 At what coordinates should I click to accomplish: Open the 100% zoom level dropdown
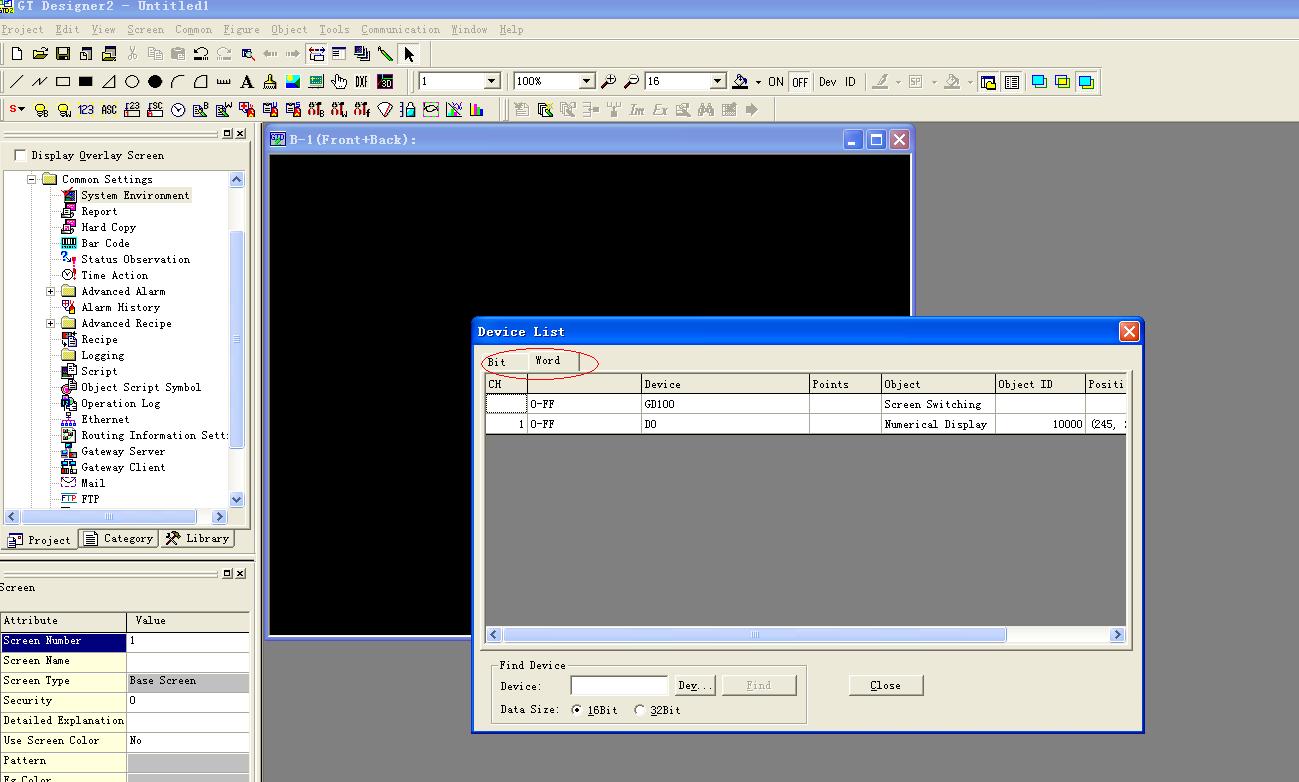point(586,82)
